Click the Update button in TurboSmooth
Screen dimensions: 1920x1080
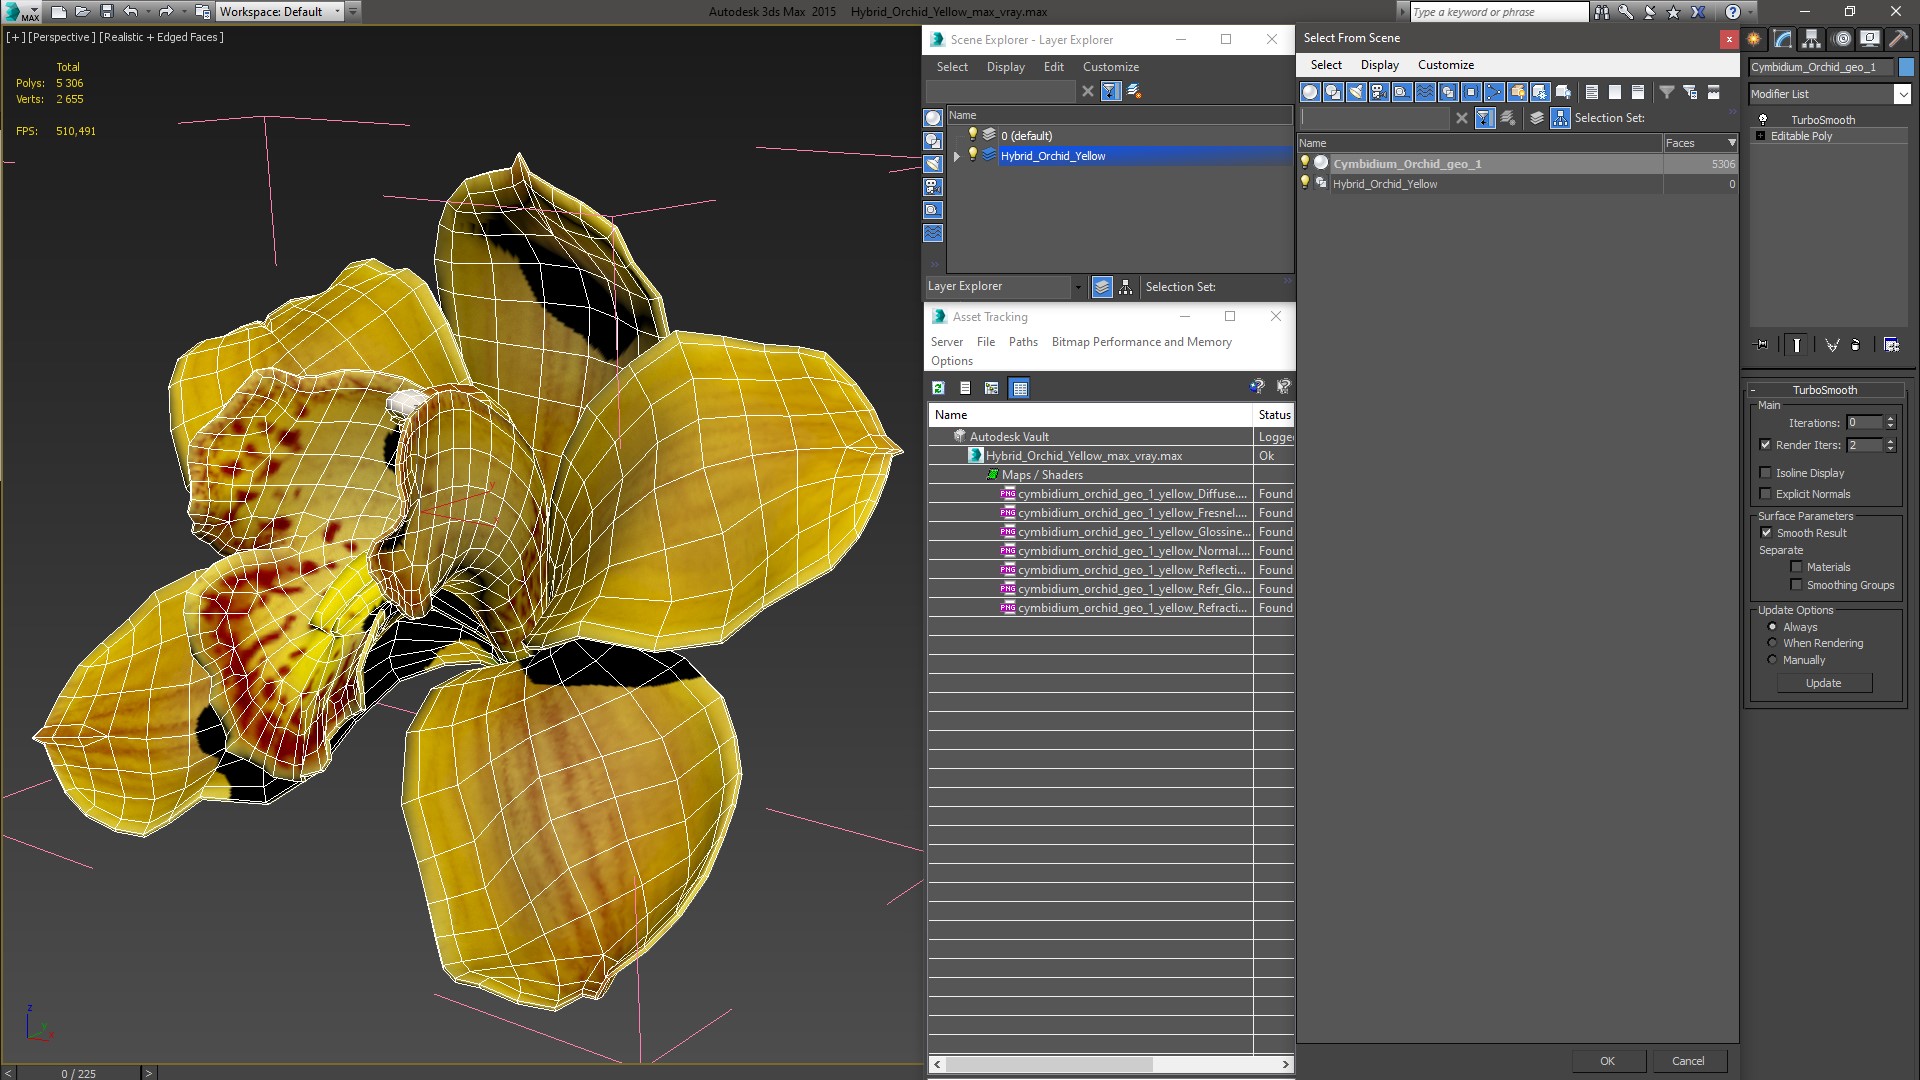[x=1824, y=682]
